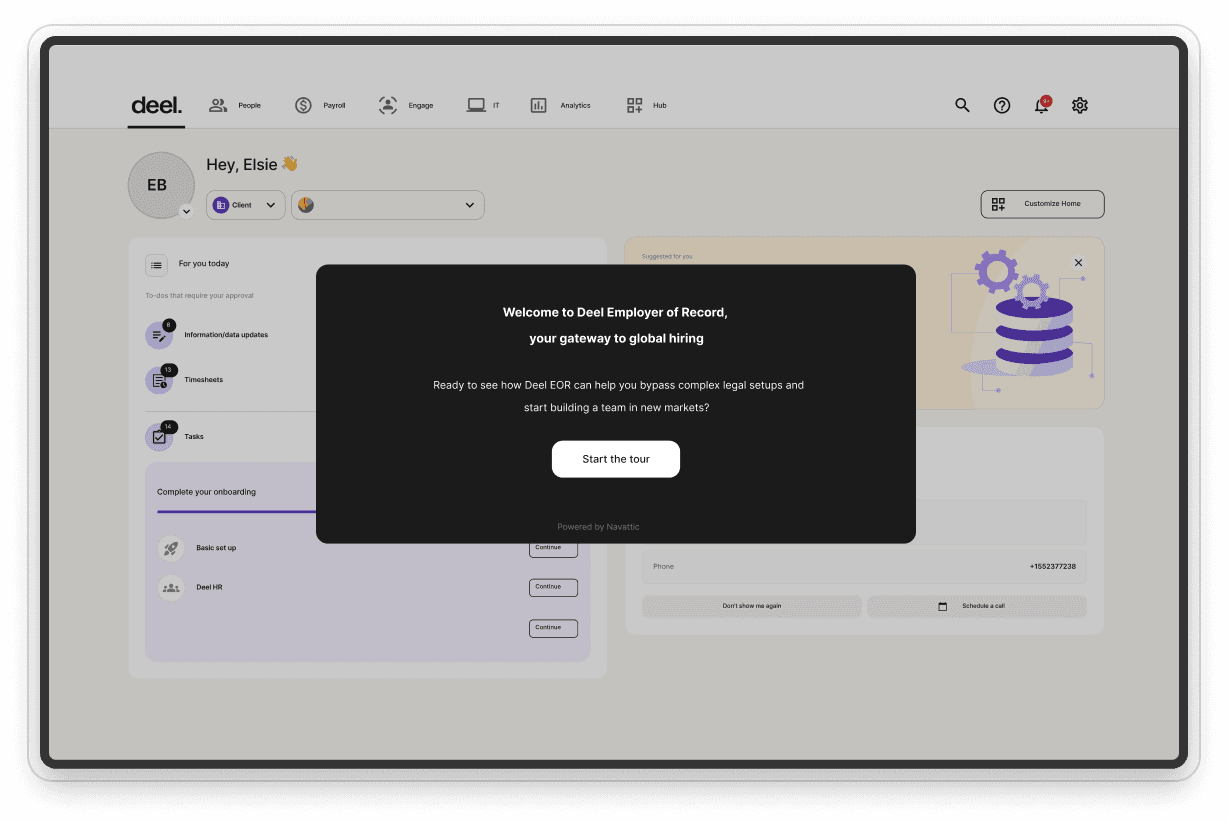Open the help question mark icon

1002,105
